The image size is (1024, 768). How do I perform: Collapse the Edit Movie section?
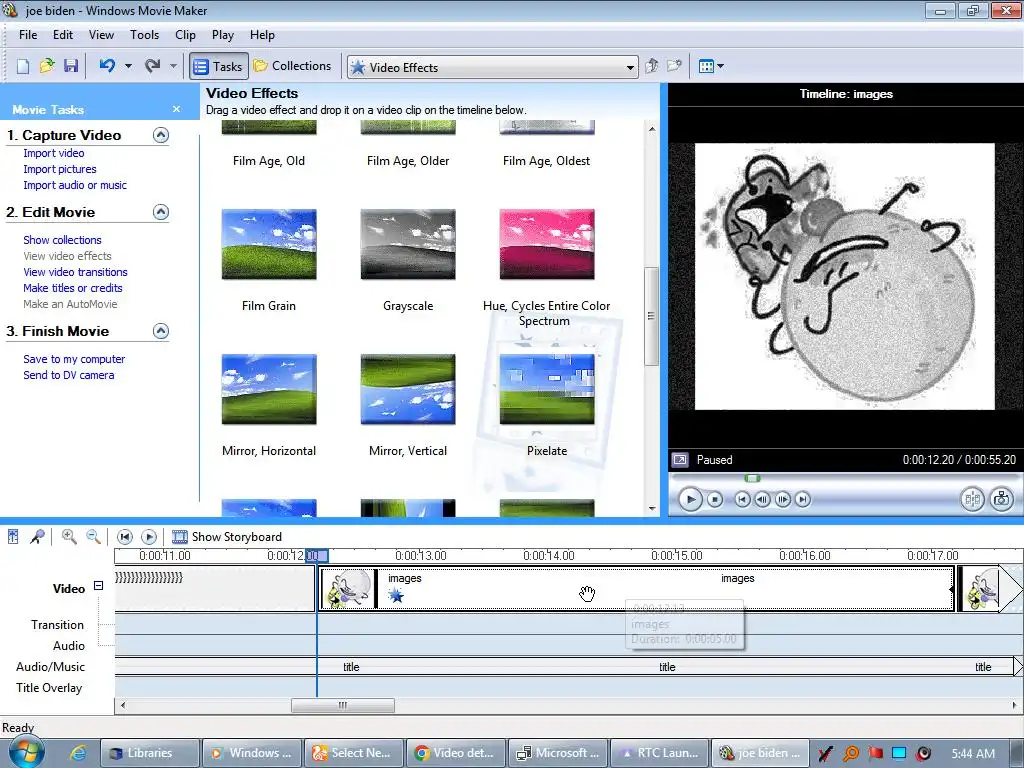pos(161,212)
